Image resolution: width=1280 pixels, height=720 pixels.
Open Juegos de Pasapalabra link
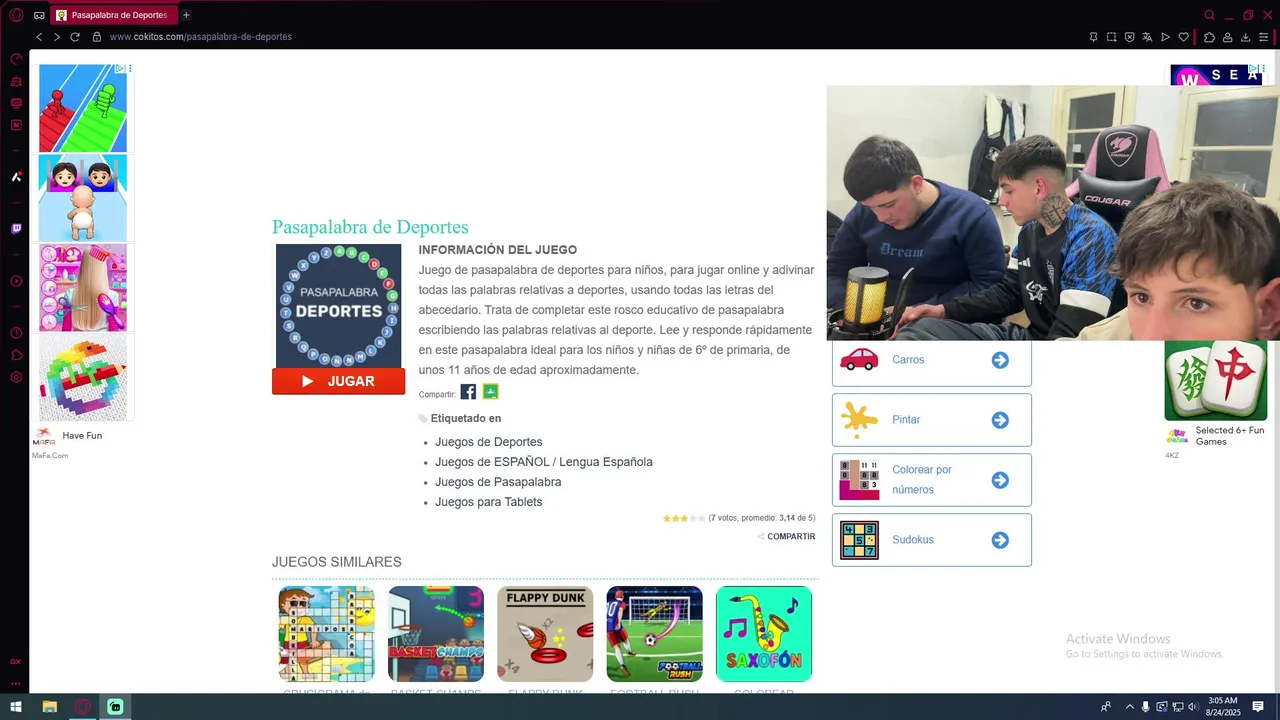pyautogui.click(x=498, y=482)
